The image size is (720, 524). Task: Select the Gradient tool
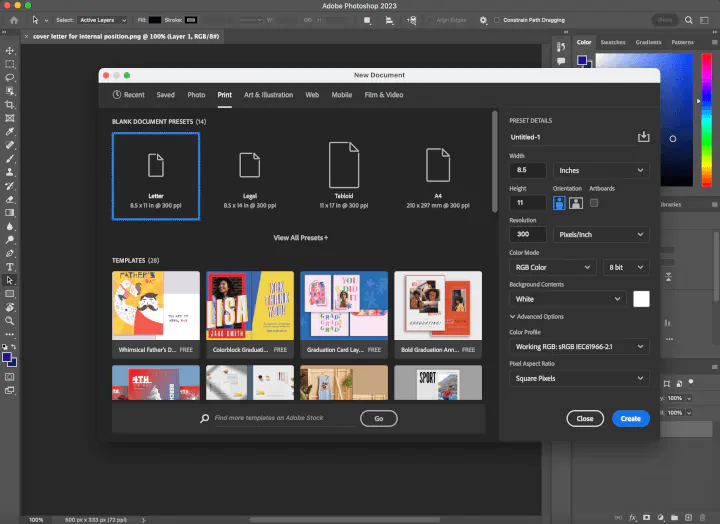[x=10, y=213]
